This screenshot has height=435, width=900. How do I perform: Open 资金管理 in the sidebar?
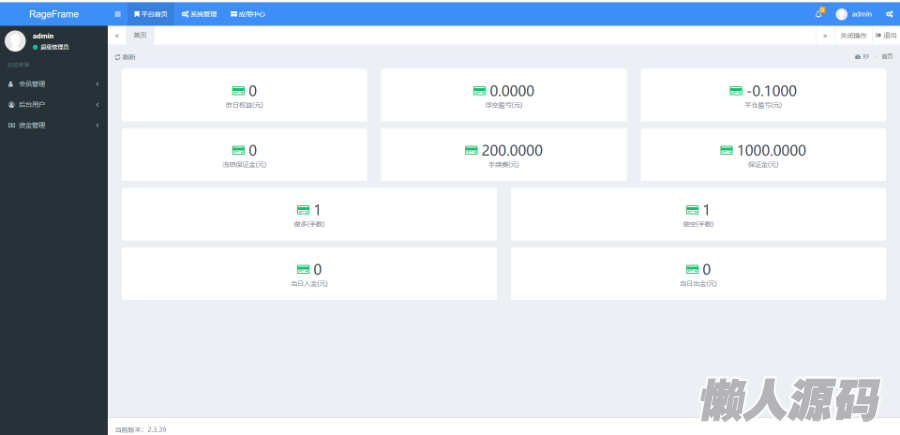(x=54, y=125)
